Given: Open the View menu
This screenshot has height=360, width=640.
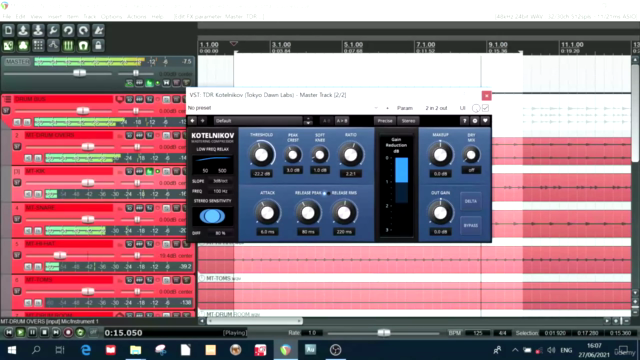Looking at the screenshot, I should [36, 17].
